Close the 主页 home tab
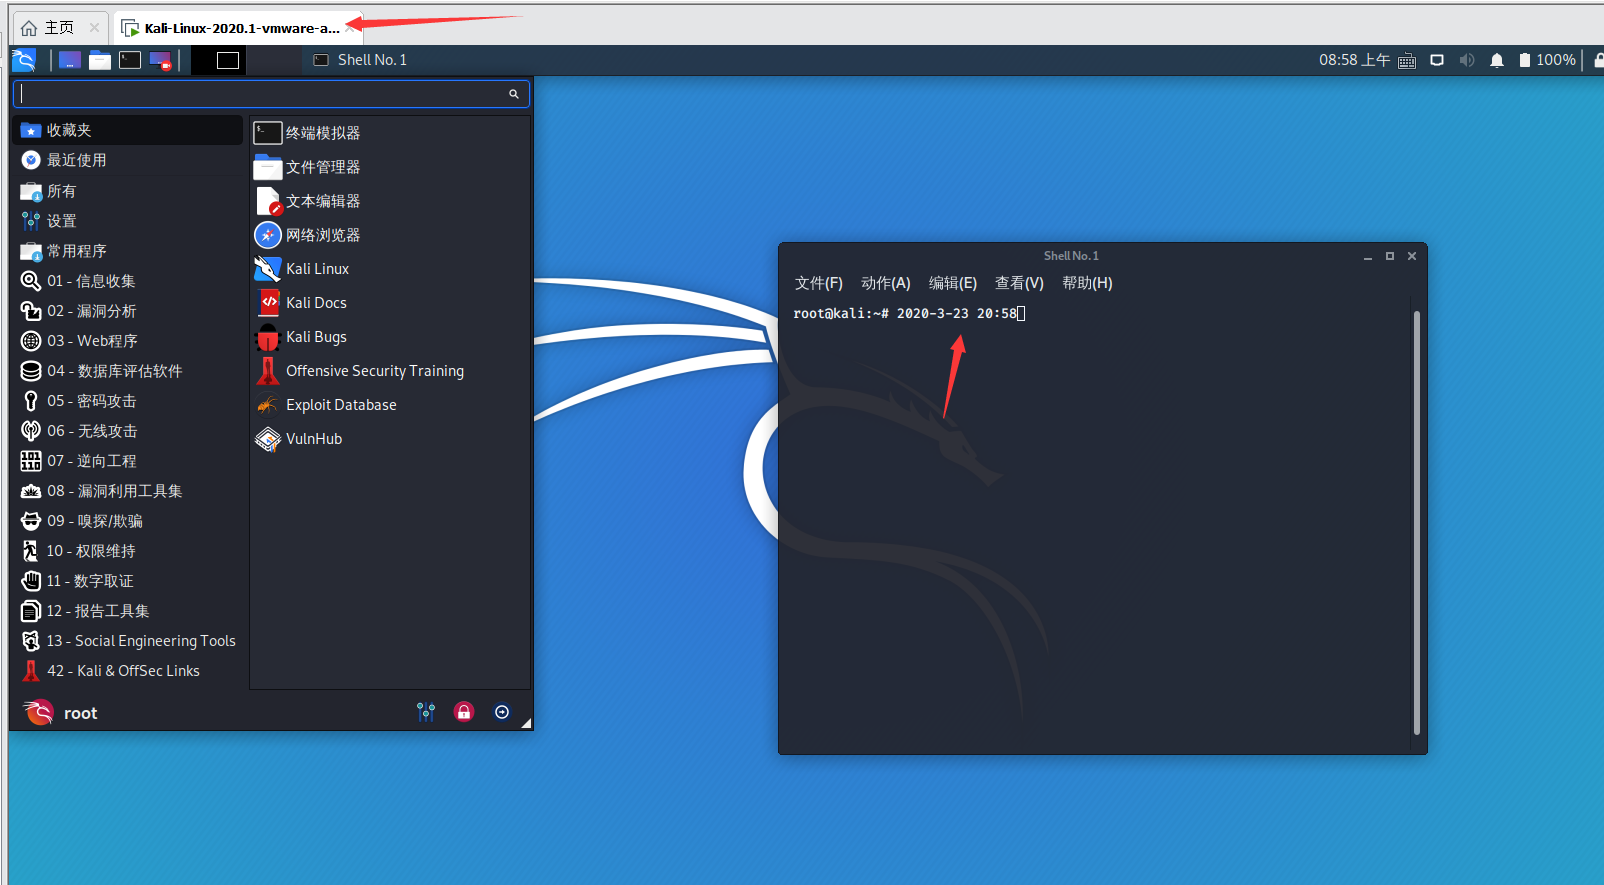The height and width of the screenshot is (885, 1604). [x=94, y=28]
